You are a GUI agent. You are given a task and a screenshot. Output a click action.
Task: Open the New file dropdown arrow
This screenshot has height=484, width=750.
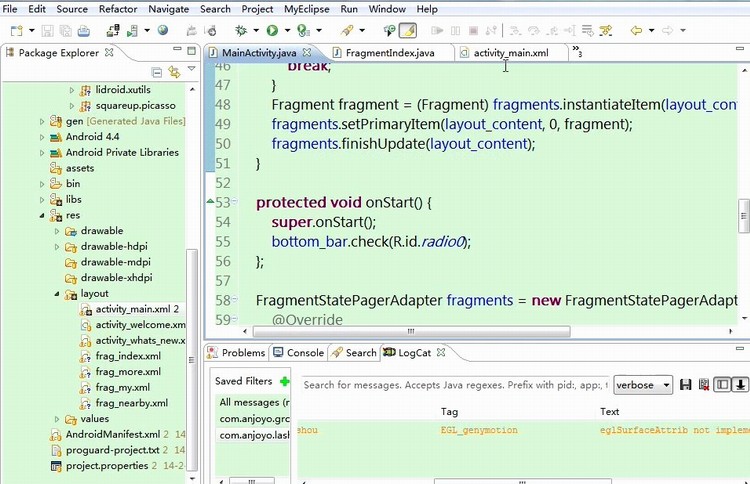[32, 31]
